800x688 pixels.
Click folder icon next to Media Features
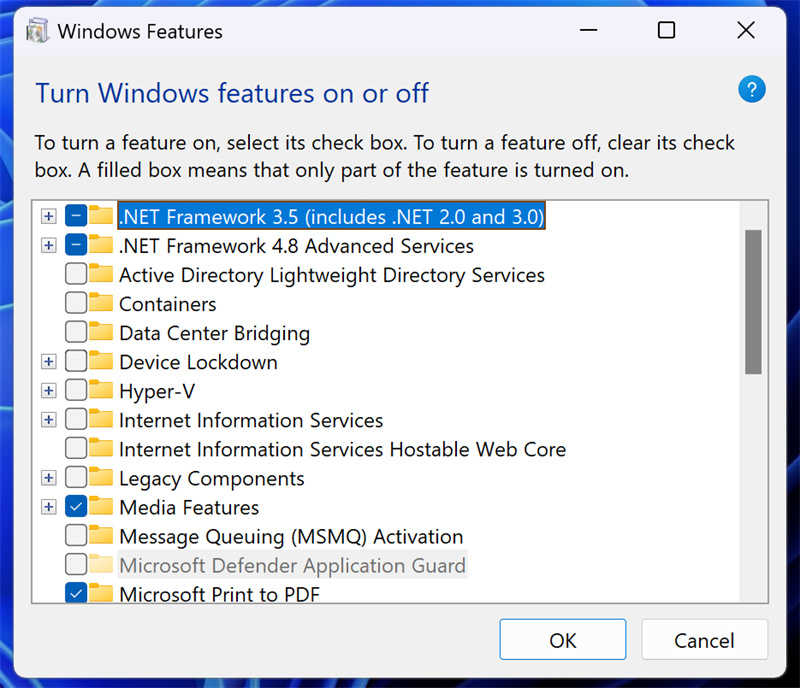(101, 506)
